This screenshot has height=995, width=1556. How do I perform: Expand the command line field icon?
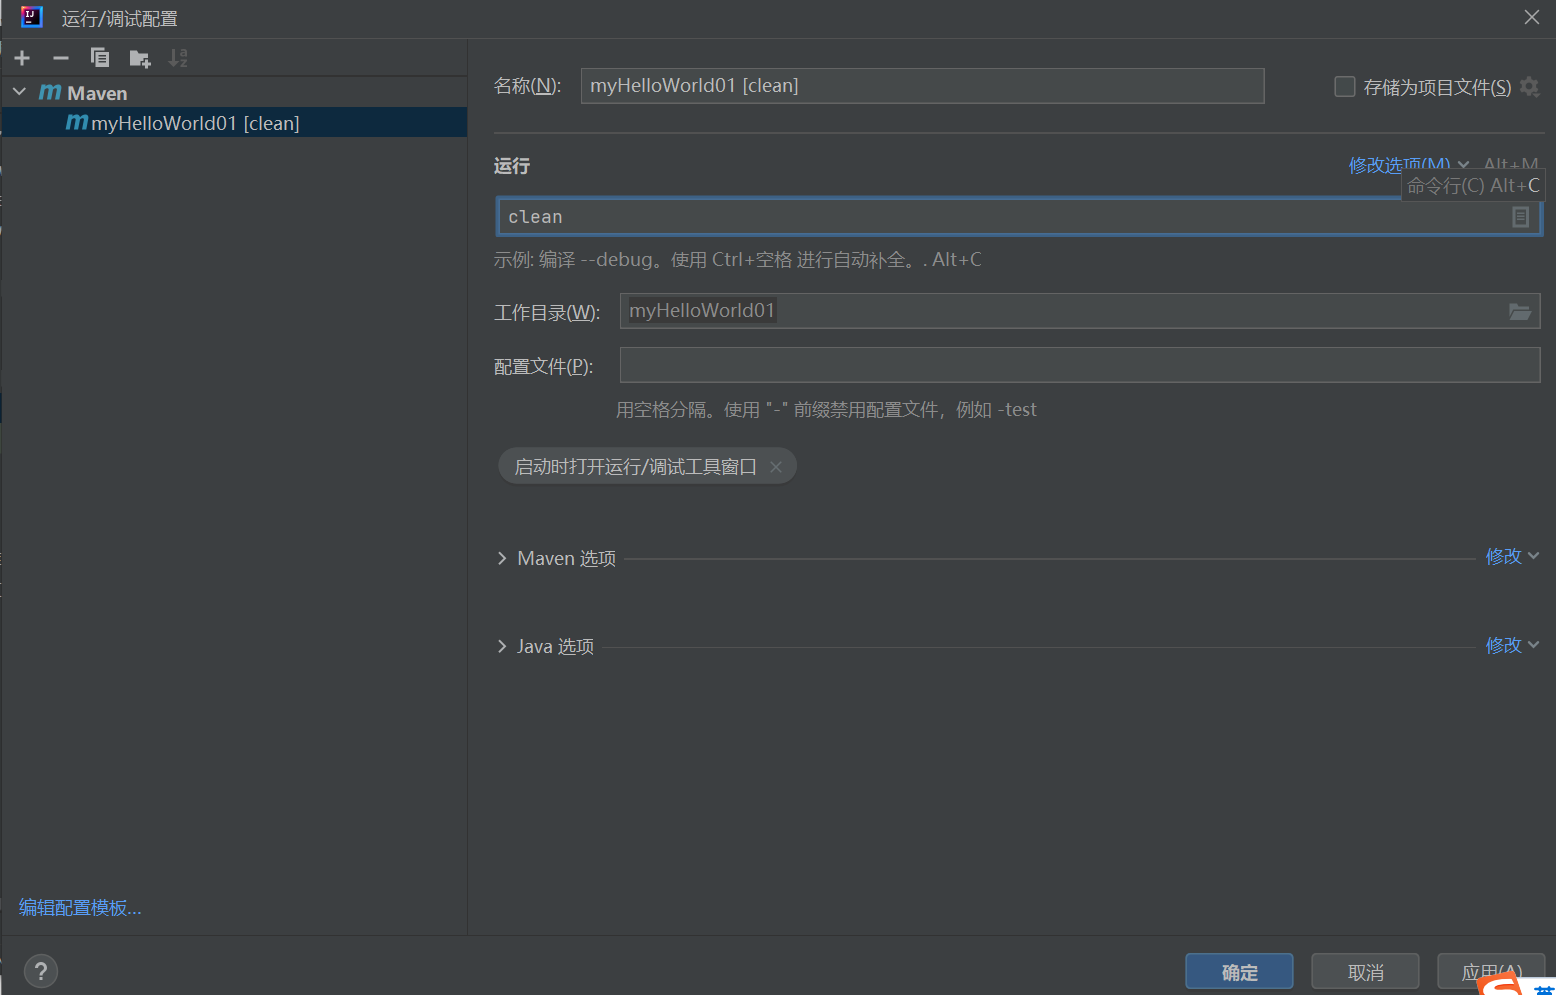1520,217
